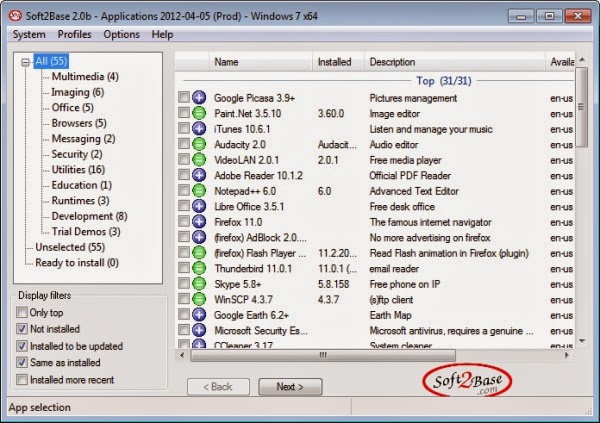Select the iTunes 10.6.1 row checkbox
This screenshot has height=423, width=600.
[x=184, y=128]
